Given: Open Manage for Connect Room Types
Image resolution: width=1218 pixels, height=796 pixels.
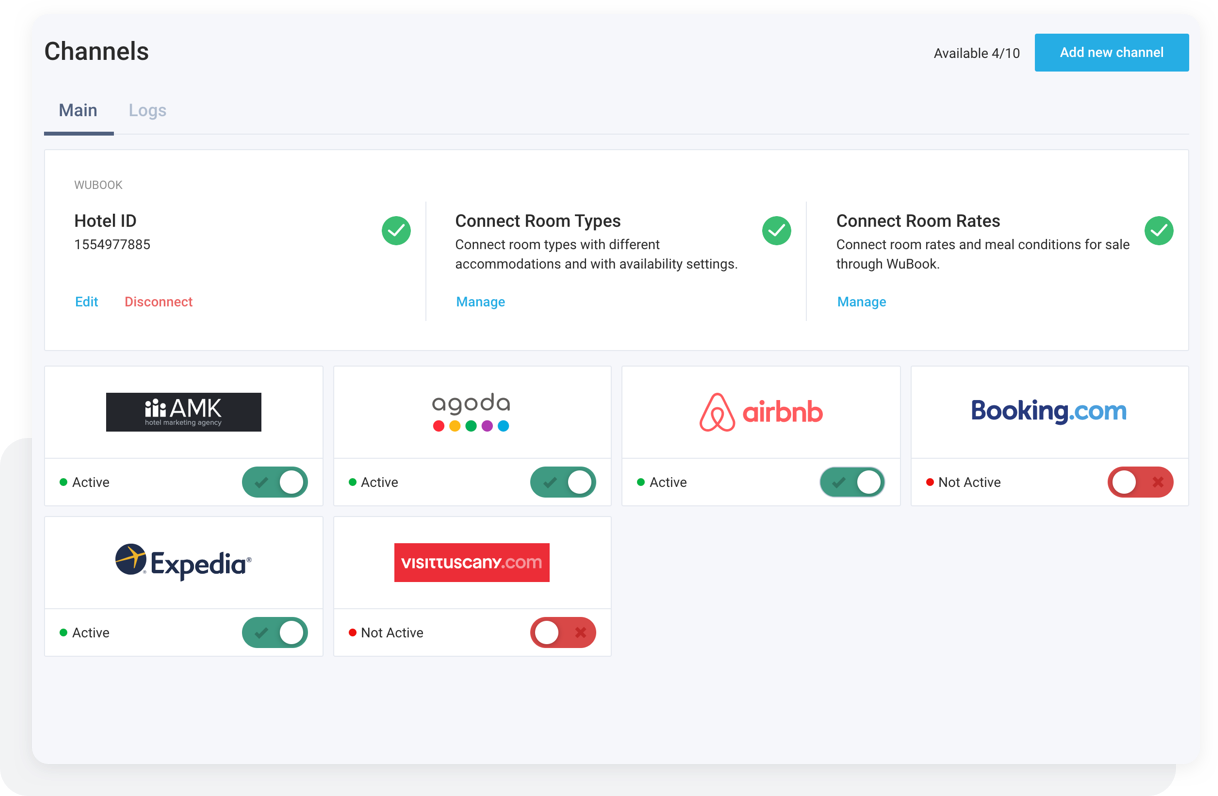Looking at the screenshot, I should (480, 301).
